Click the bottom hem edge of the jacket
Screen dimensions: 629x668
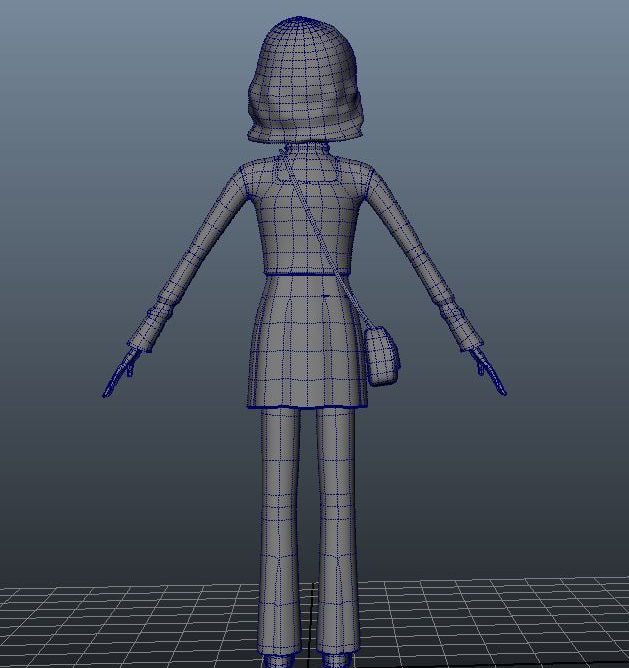300,273
